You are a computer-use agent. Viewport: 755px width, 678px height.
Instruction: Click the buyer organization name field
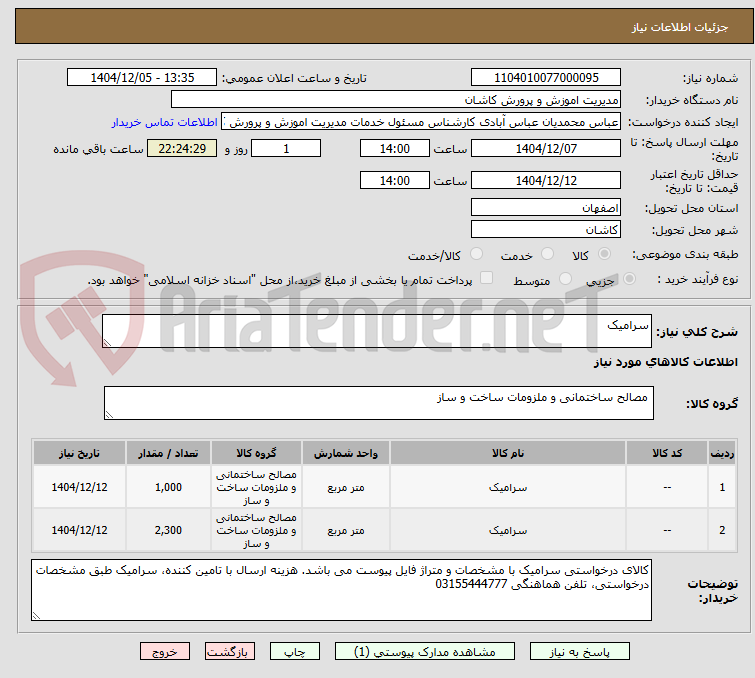click(396, 100)
